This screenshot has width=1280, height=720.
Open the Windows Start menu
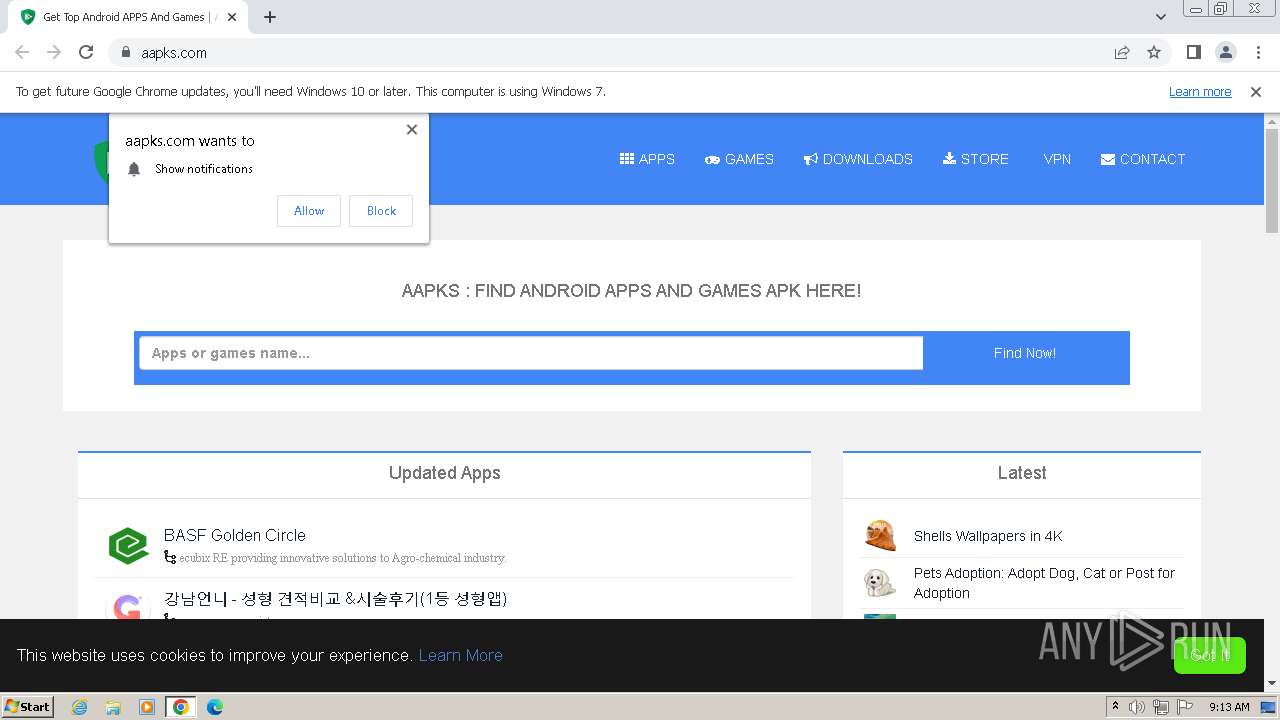click(x=28, y=706)
